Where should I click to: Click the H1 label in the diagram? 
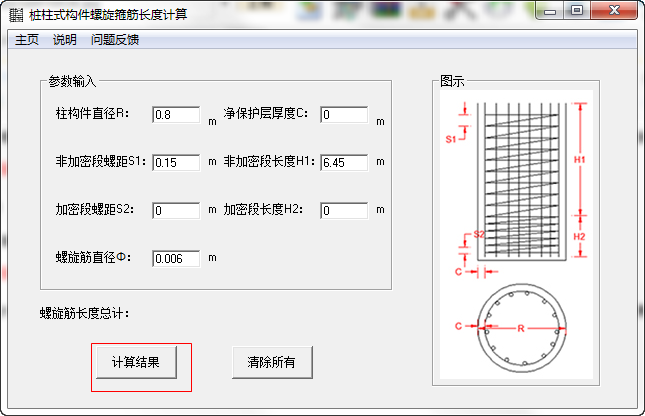pyautogui.click(x=579, y=159)
